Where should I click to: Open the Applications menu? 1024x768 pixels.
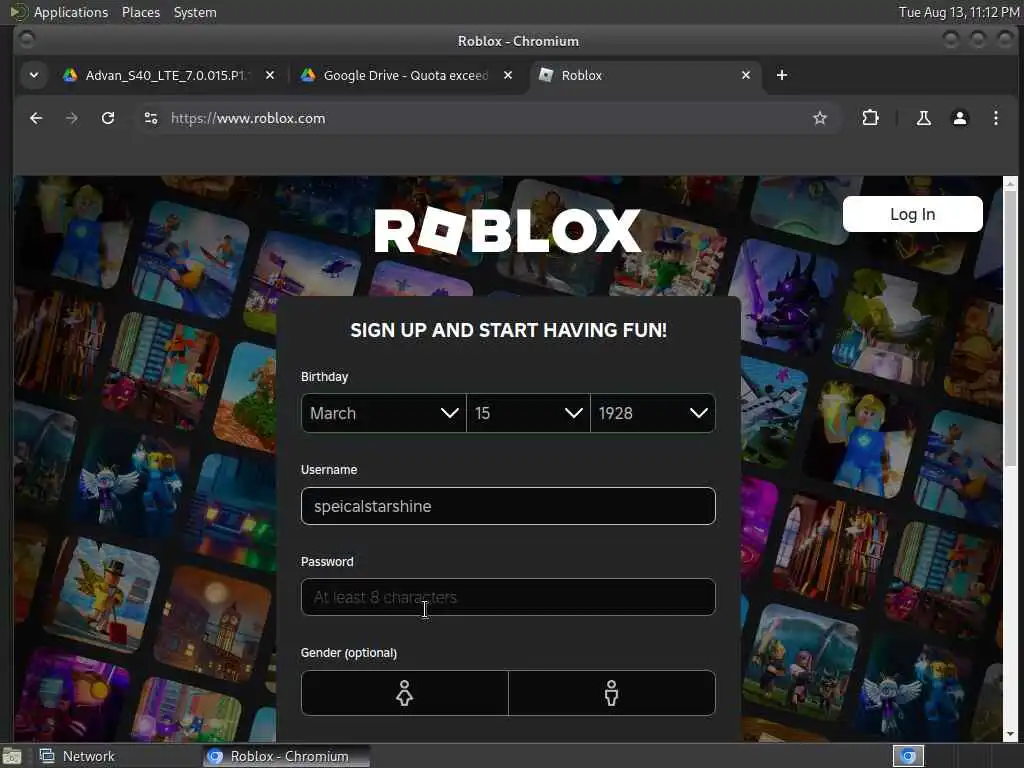point(71,12)
